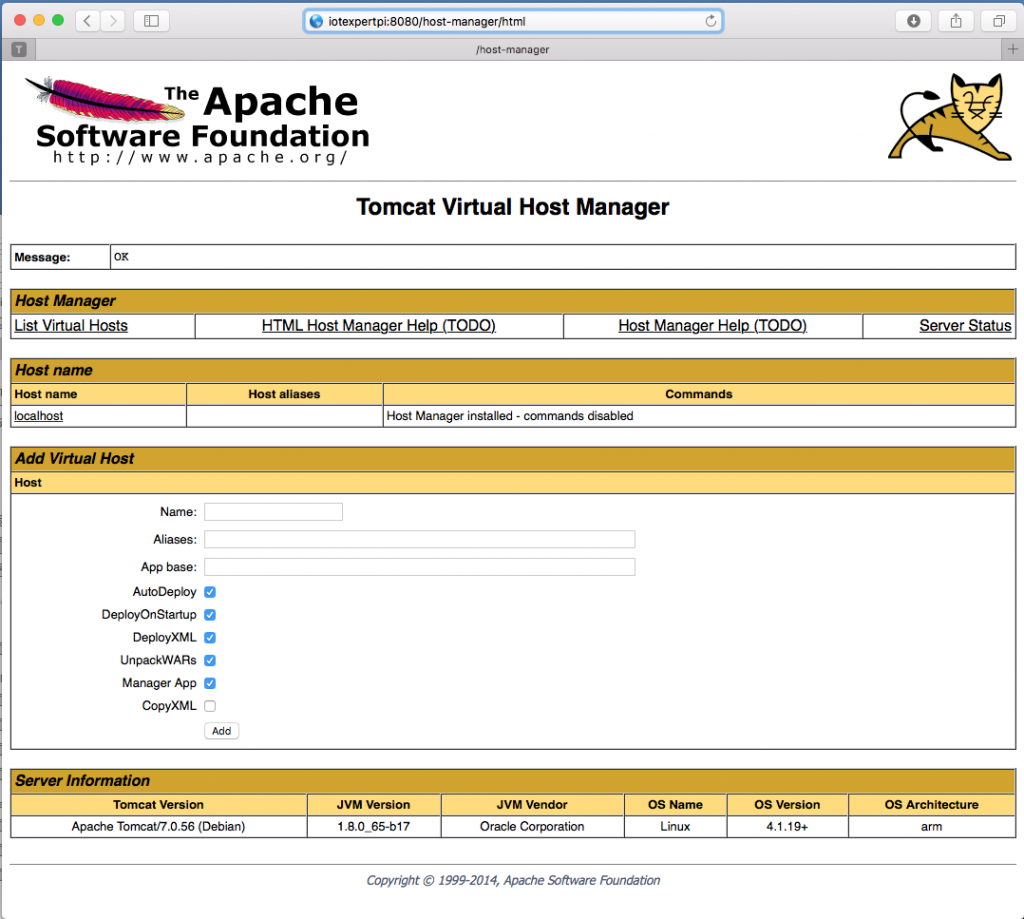Open List Virtual Hosts link
The image size is (1024, 919).
tap(71, 325)
